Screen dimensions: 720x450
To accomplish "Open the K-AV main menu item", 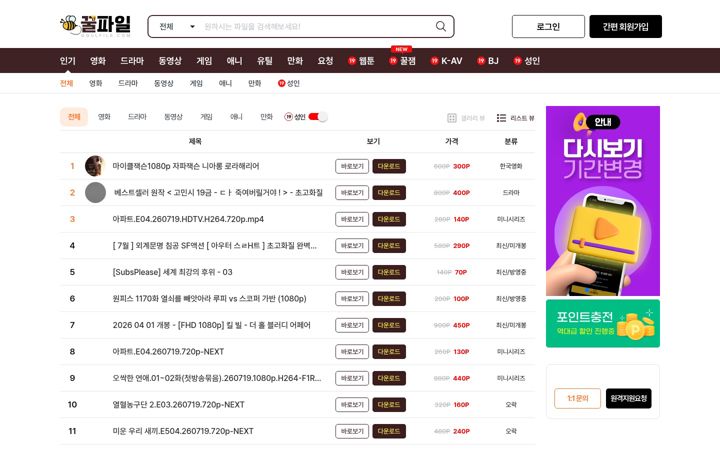I will 446,61.
